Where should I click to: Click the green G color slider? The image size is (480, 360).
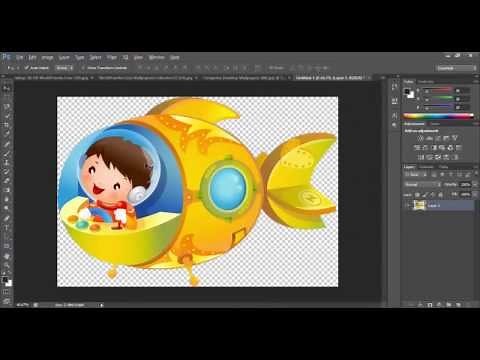438,99
